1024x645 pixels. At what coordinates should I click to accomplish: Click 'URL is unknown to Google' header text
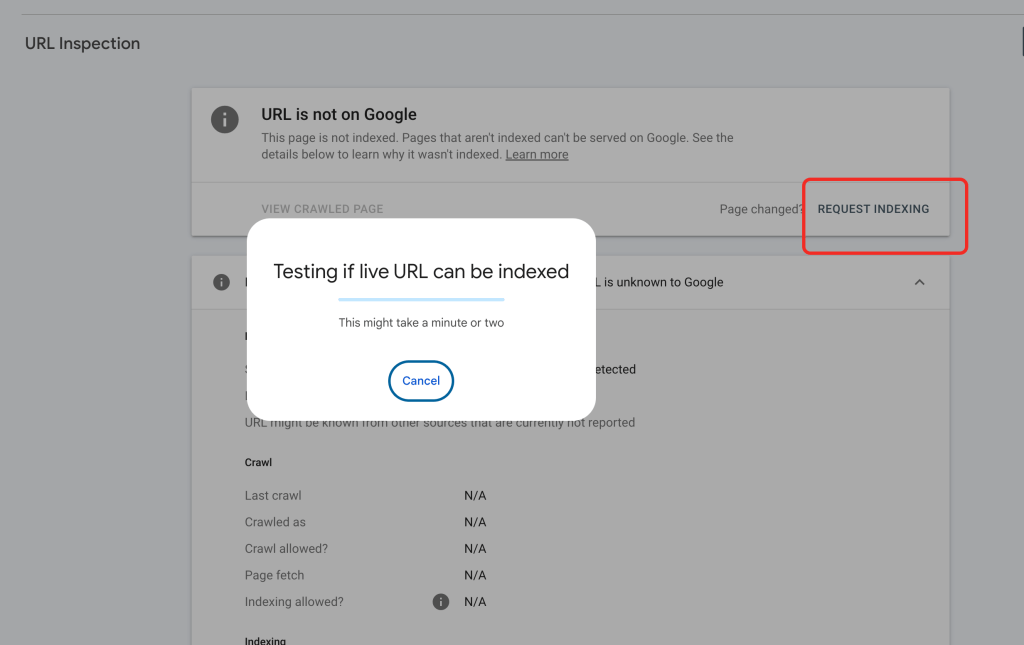pos(660,282)
